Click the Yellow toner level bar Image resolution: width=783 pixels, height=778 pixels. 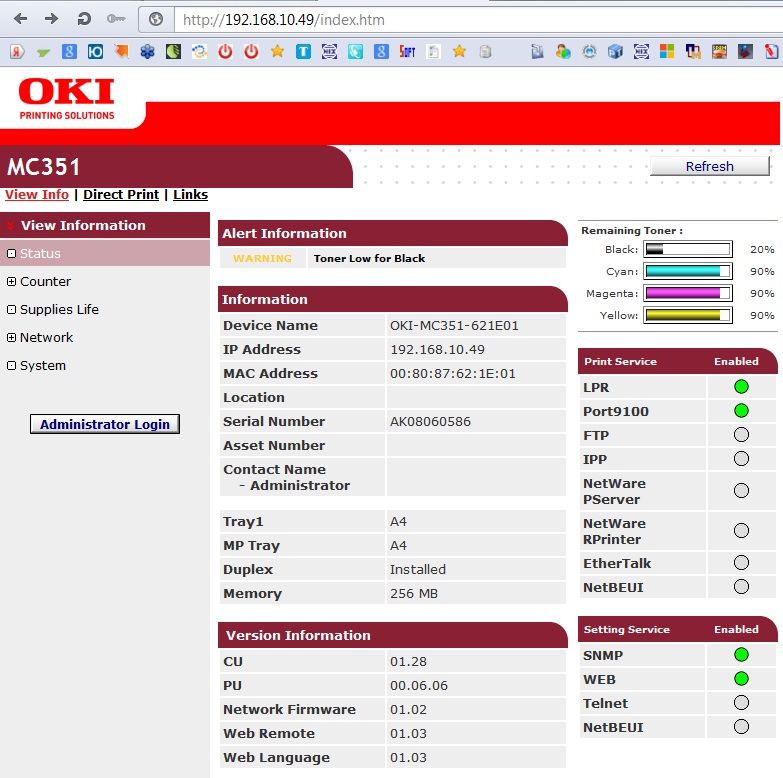[688, 315]
